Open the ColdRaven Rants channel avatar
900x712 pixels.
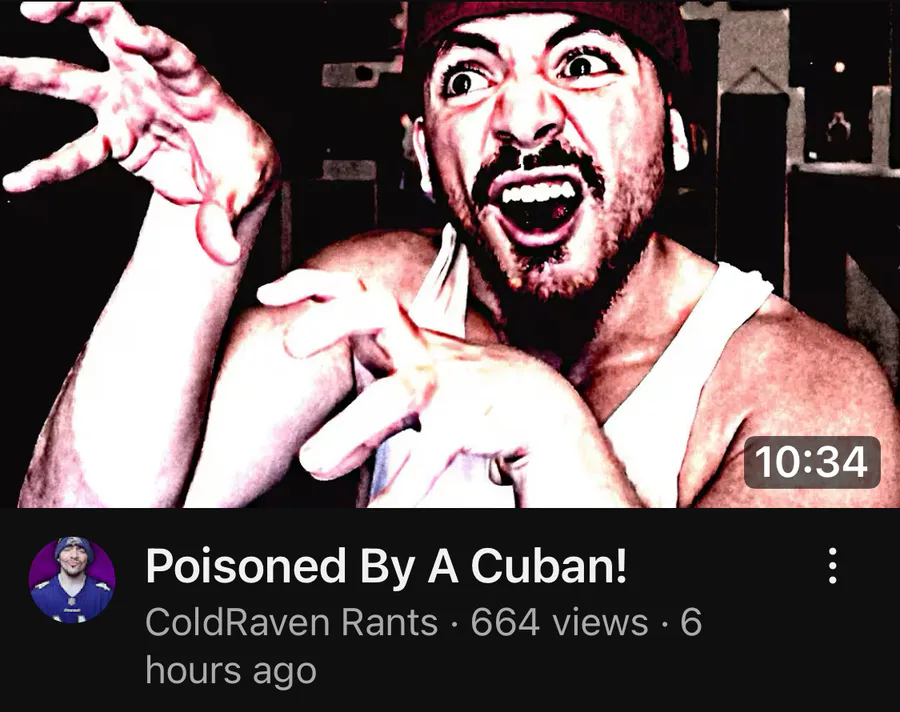click(72, 581)
